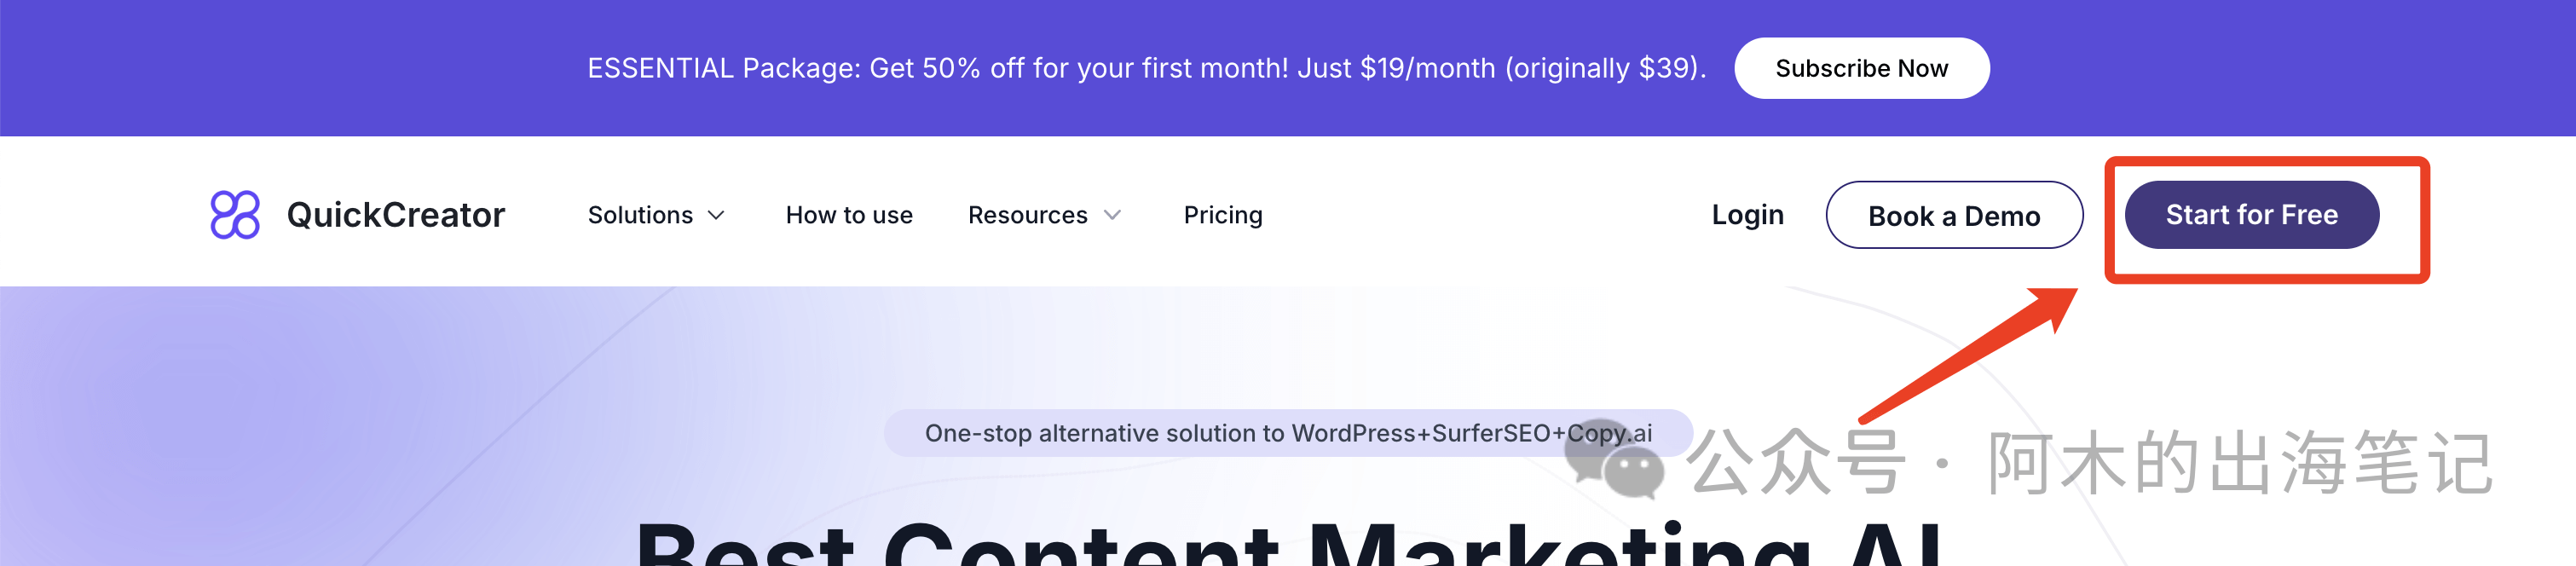Click the WeChat speech bubble icon
Image resolution: width=2576 pixels, height=566 pixels.
click(1614, 460)
